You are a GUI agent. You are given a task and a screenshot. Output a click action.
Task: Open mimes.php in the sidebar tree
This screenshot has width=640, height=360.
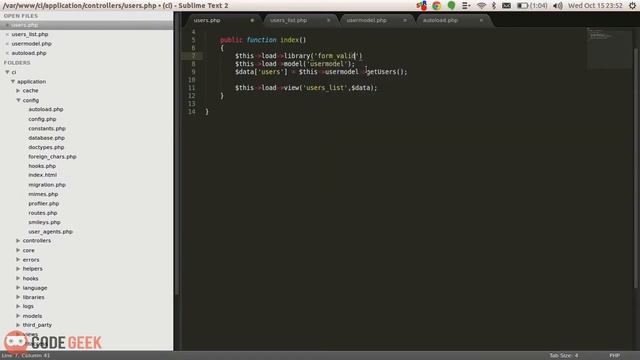(x=43, y=194)
